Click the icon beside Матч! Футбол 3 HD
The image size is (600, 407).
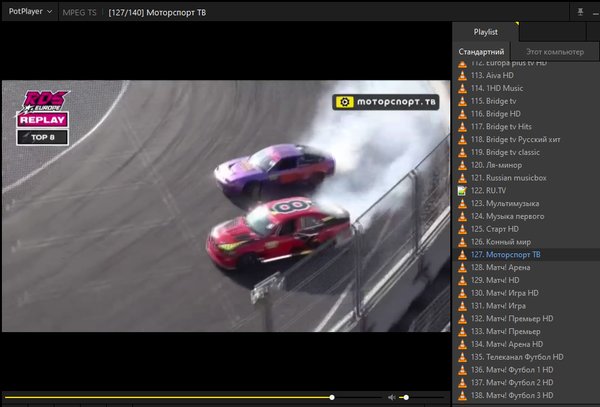coord(462,395)
